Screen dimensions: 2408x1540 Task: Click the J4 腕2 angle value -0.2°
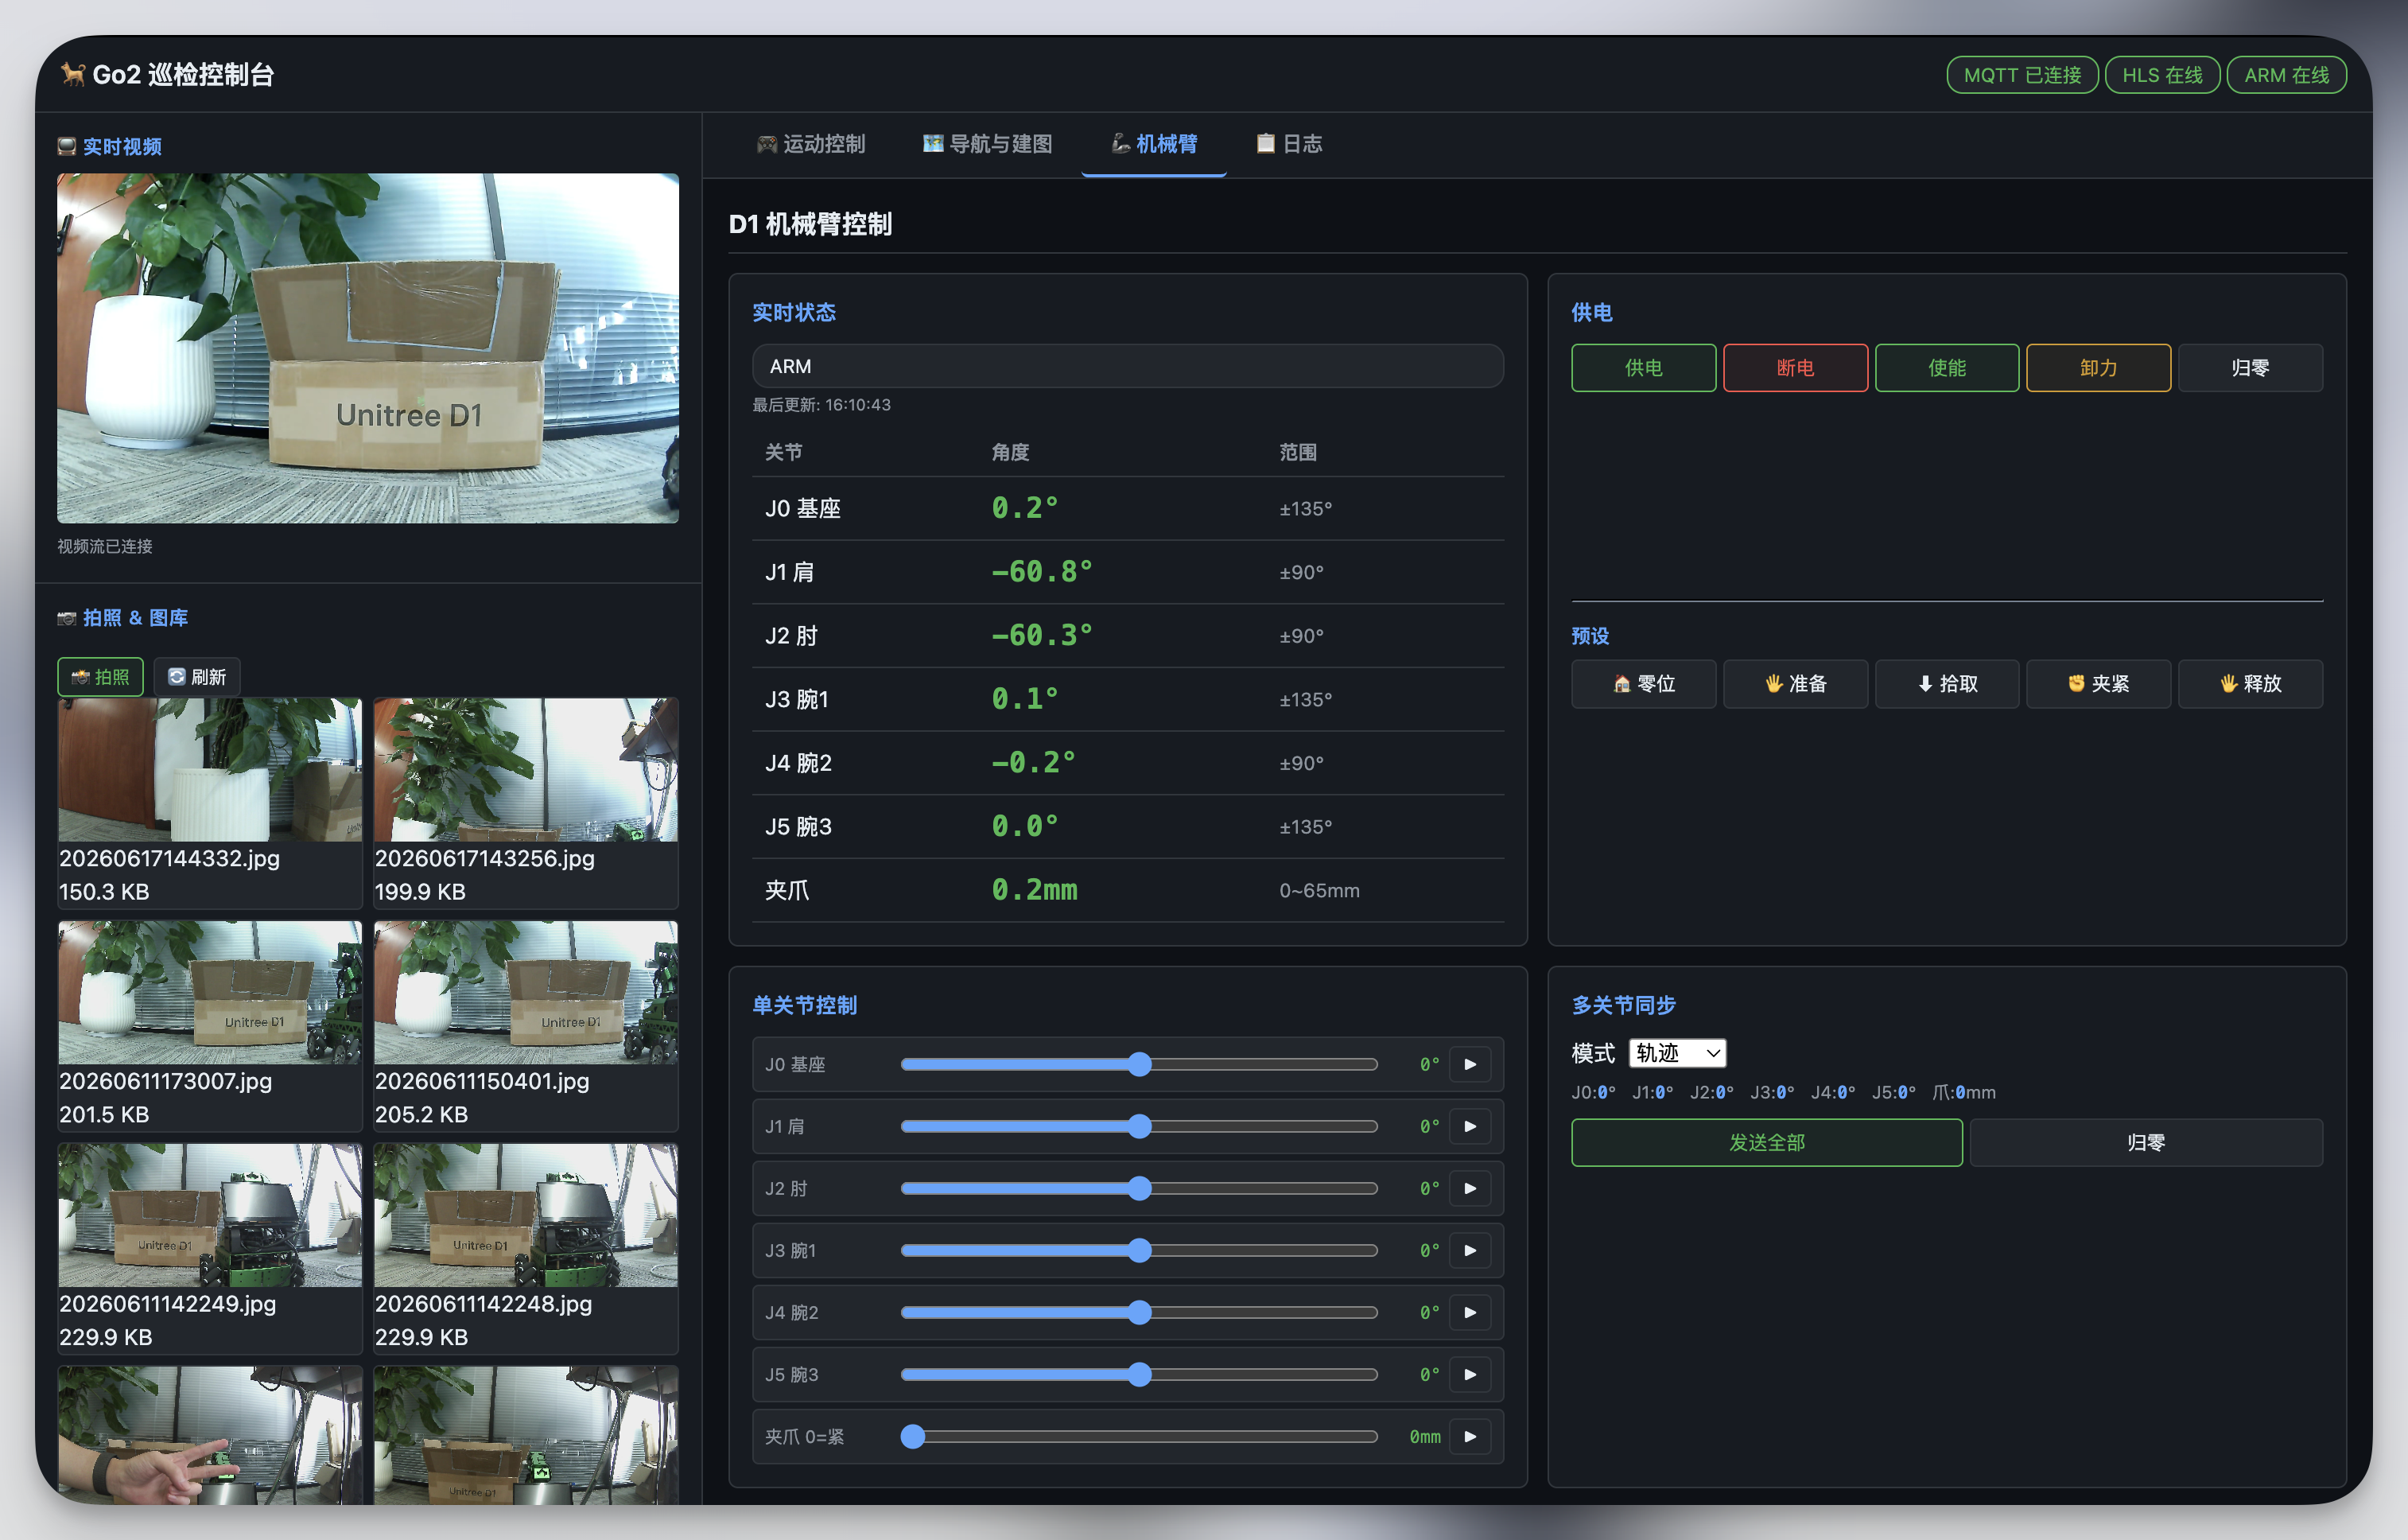point(1033,763)
